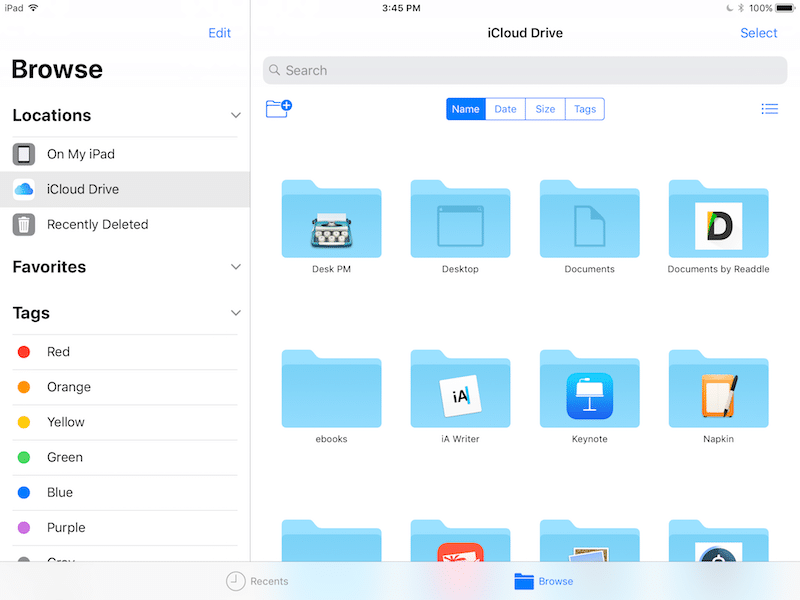Sort files by Date
This screenshot has width=800, height=600.
506,109
